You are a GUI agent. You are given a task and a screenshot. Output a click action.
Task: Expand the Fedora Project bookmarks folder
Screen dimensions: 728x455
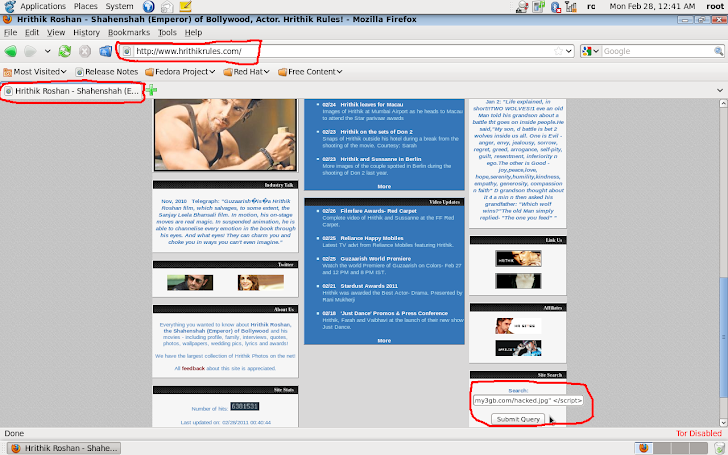tap(180, 72)
